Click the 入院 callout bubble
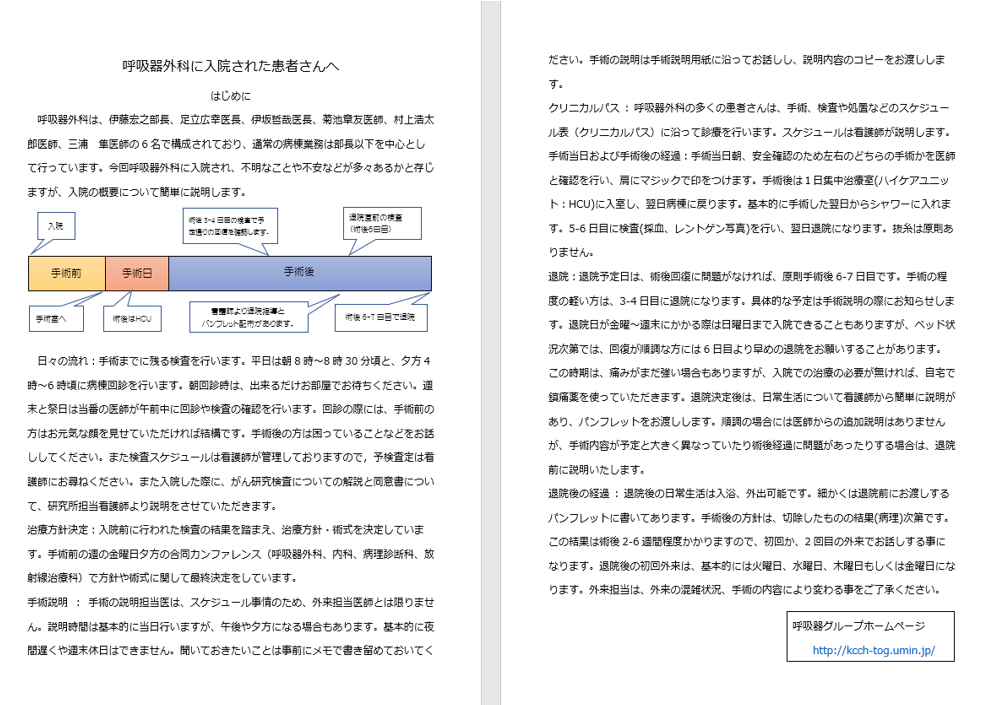Viewport: 983px width, 705px height. point(54,227)
